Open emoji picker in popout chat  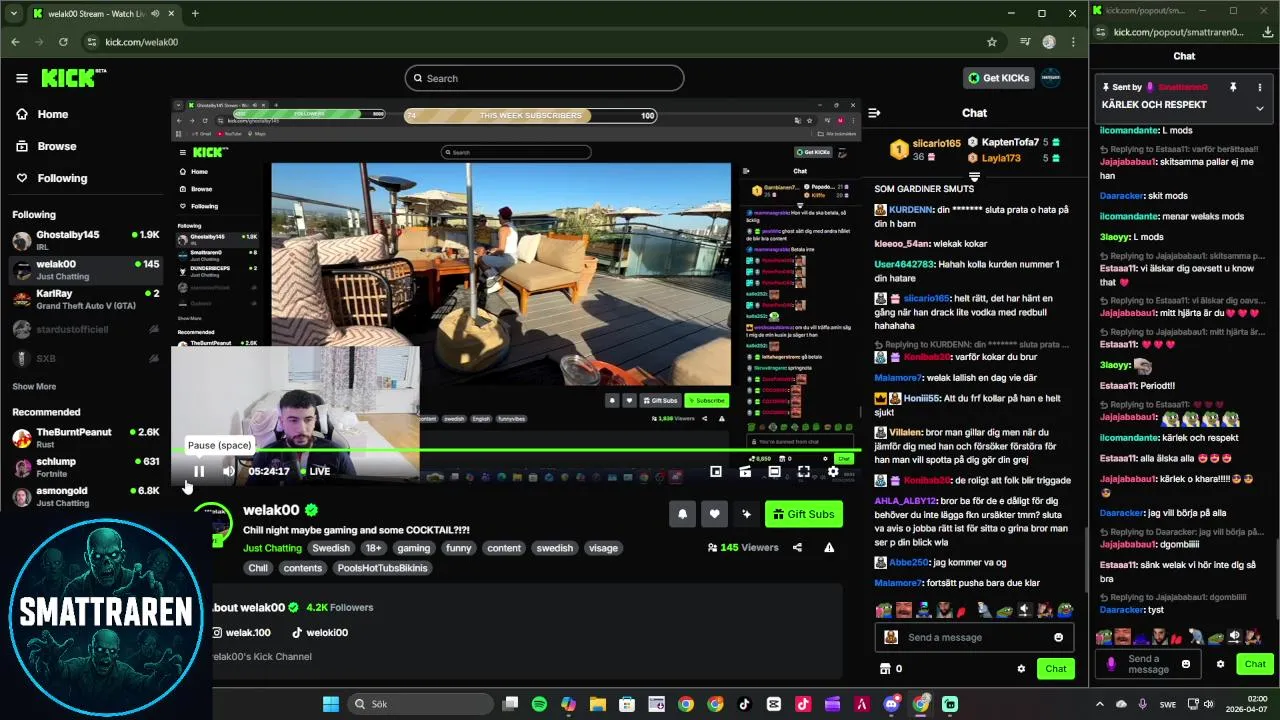1186,664
